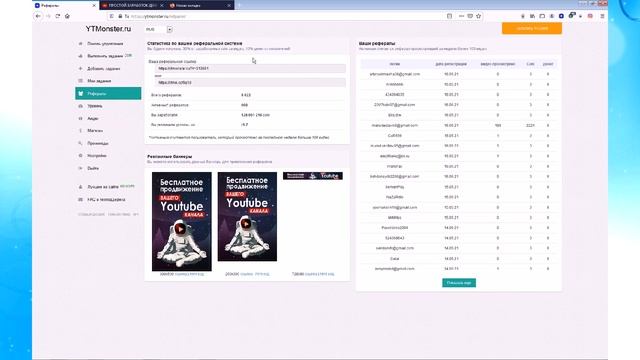This screenshot has width=640, height=360.
Task: Open 'FAQ и техподдержка' in the sidebar
Action: click(106, 200)
